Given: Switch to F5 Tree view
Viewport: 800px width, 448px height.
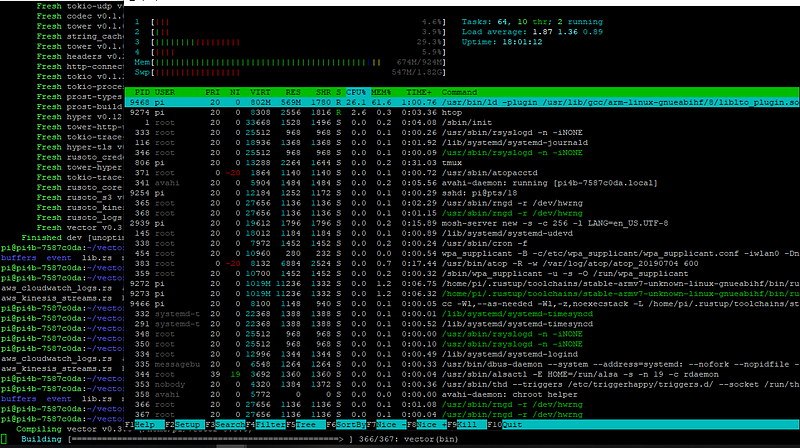Looking at the screenshot, I should (x=306, y=425).
